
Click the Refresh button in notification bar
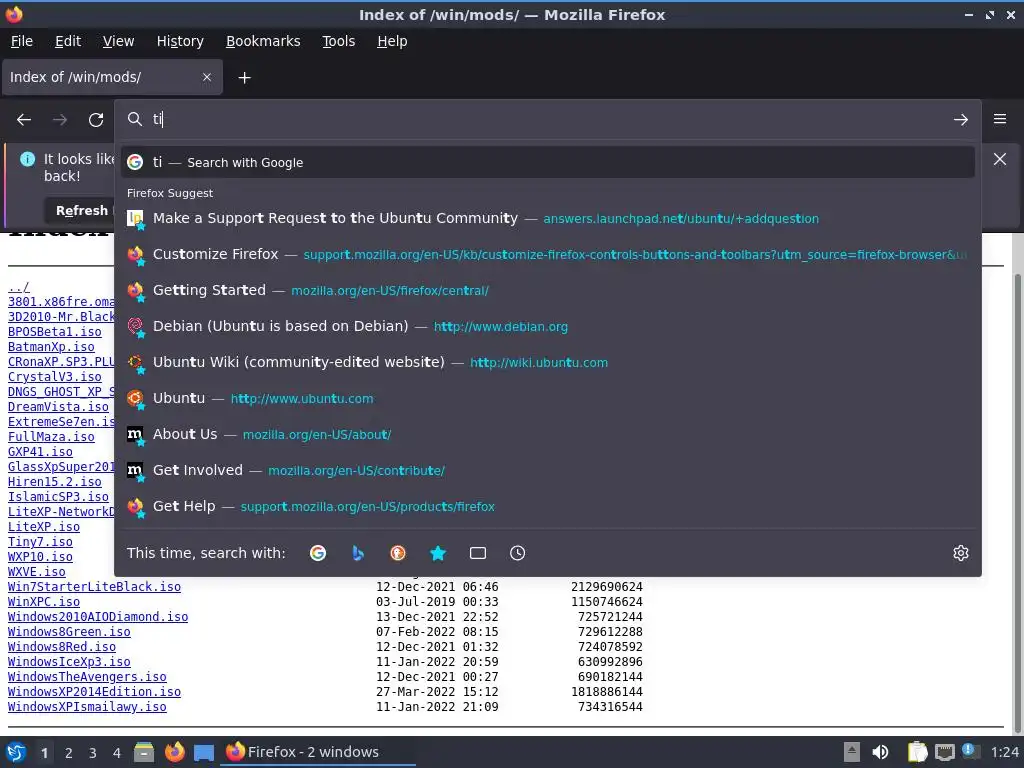pyautogui.click(x=81, y=210)
